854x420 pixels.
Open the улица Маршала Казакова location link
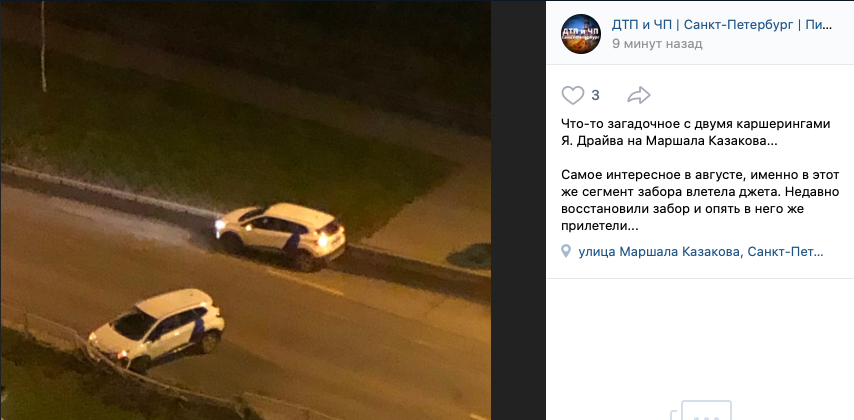(700, 252)
